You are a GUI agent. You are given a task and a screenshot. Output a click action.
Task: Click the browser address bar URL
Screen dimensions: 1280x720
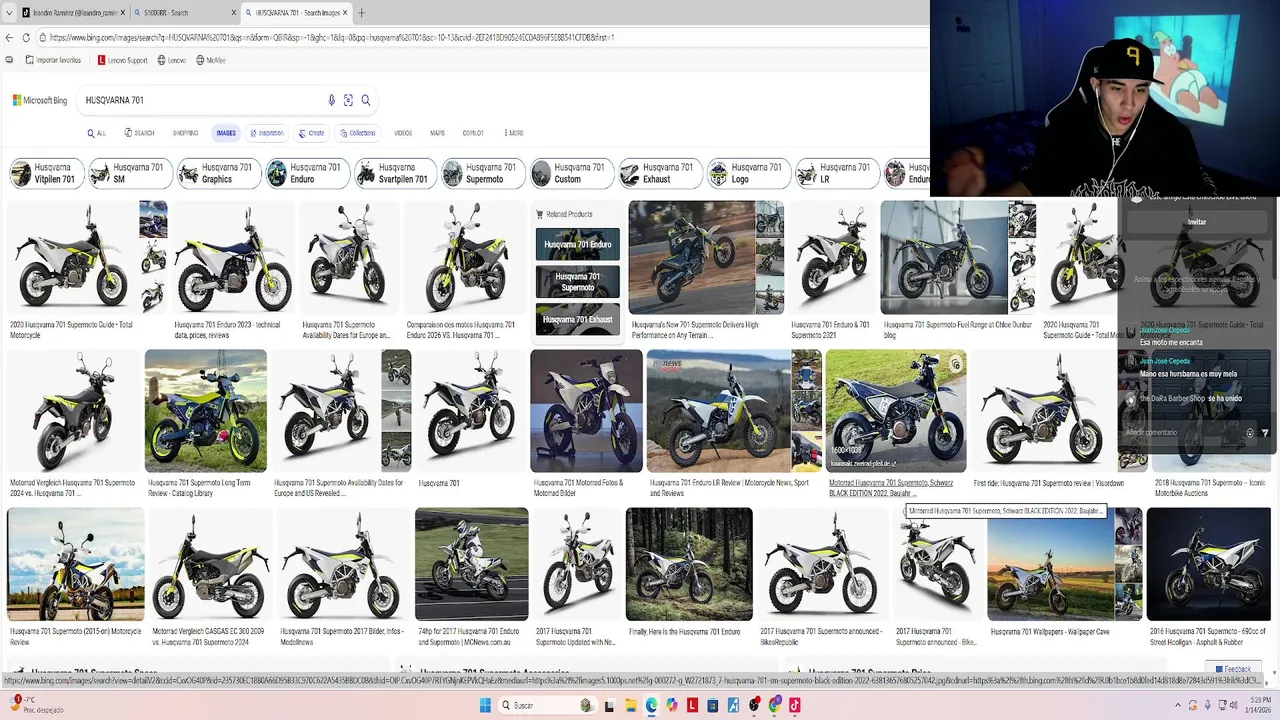pos(331,37)
